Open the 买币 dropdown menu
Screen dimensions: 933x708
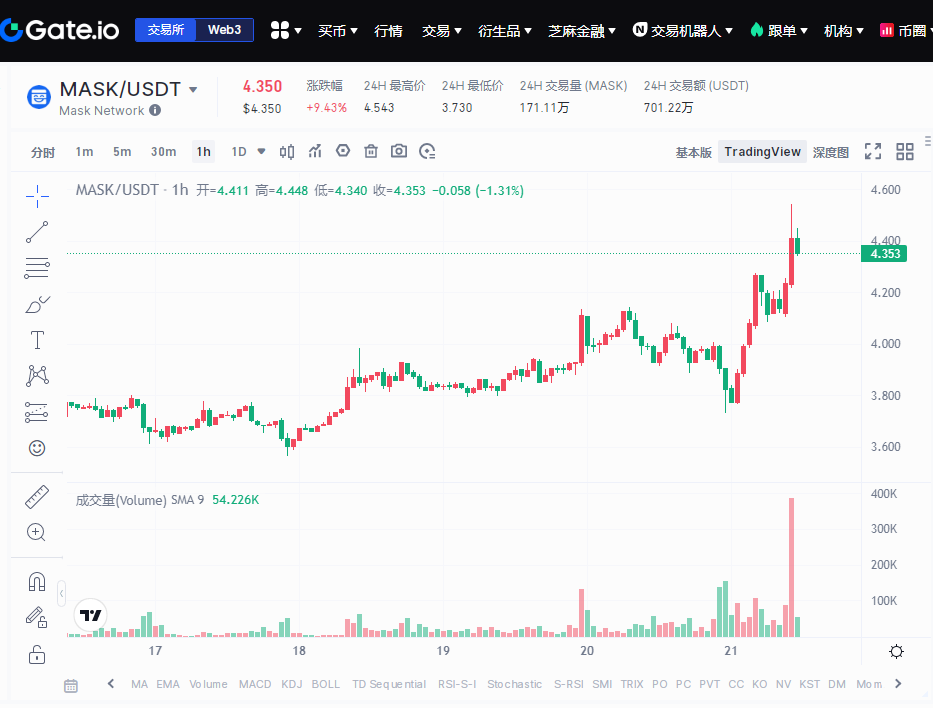[x=337, y=30]
